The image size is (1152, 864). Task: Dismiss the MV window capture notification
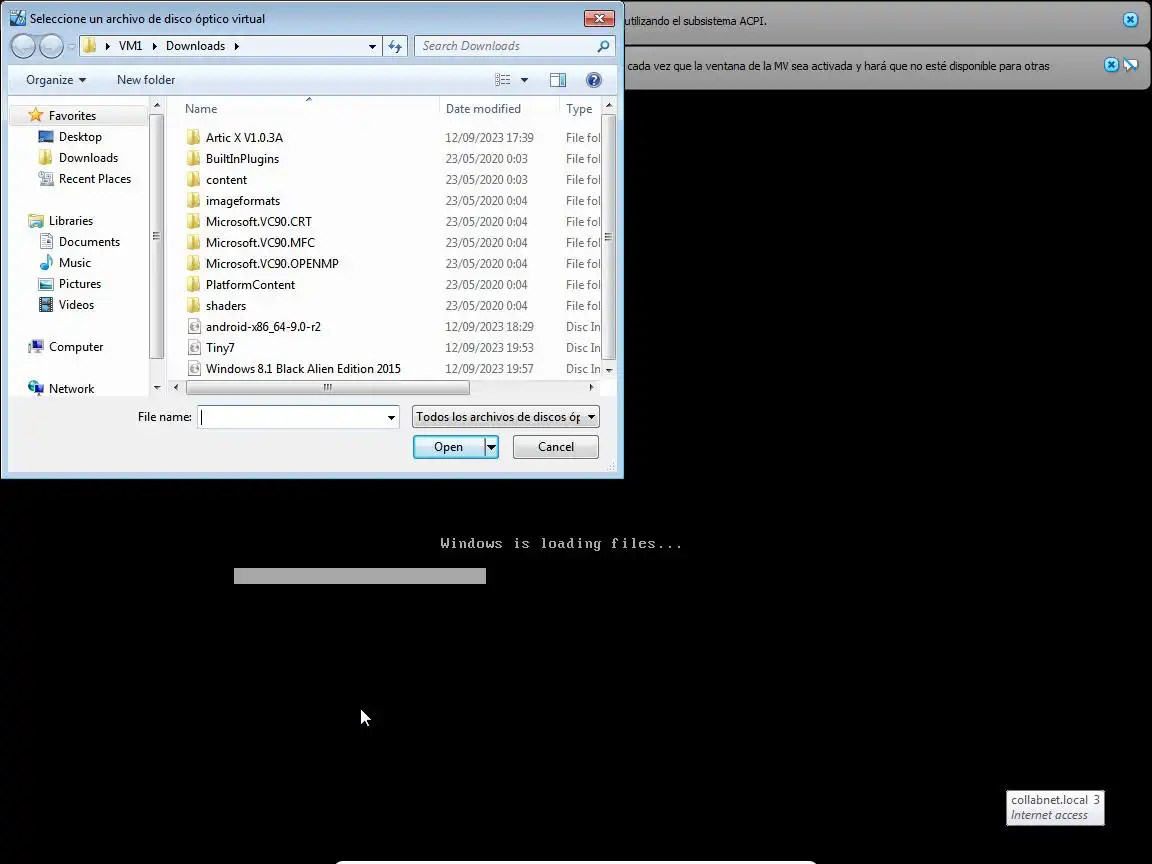[x=1112, y=65]
